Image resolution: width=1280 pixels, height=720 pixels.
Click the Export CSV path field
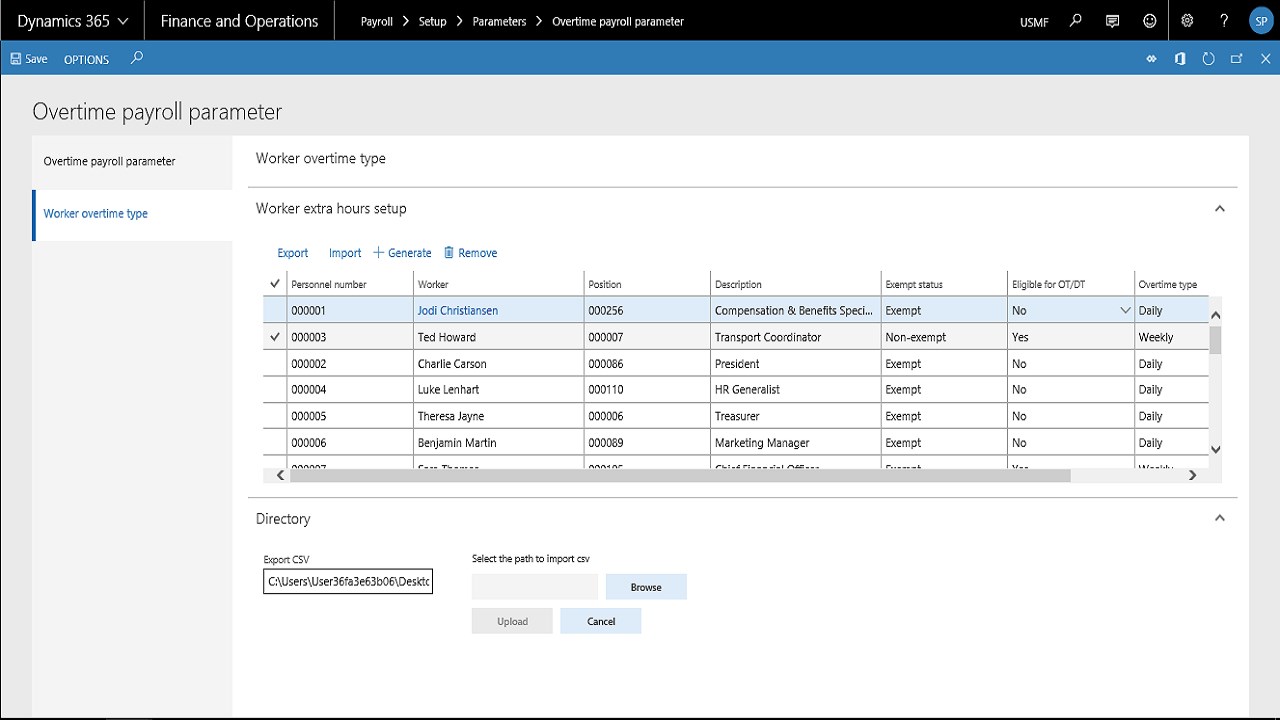(x=348, y=581)
